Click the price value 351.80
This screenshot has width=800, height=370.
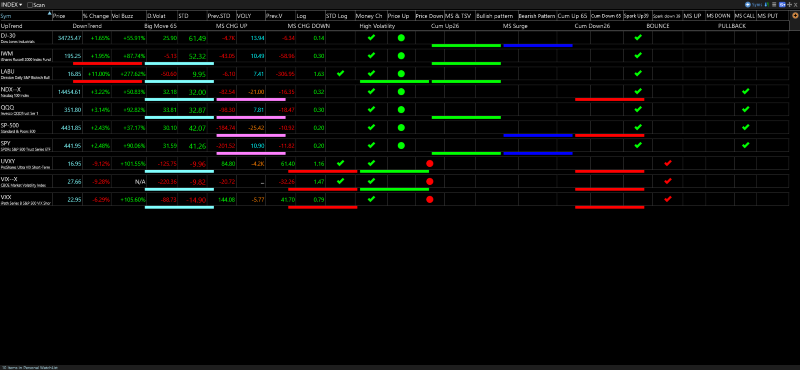tap(72, 110)
